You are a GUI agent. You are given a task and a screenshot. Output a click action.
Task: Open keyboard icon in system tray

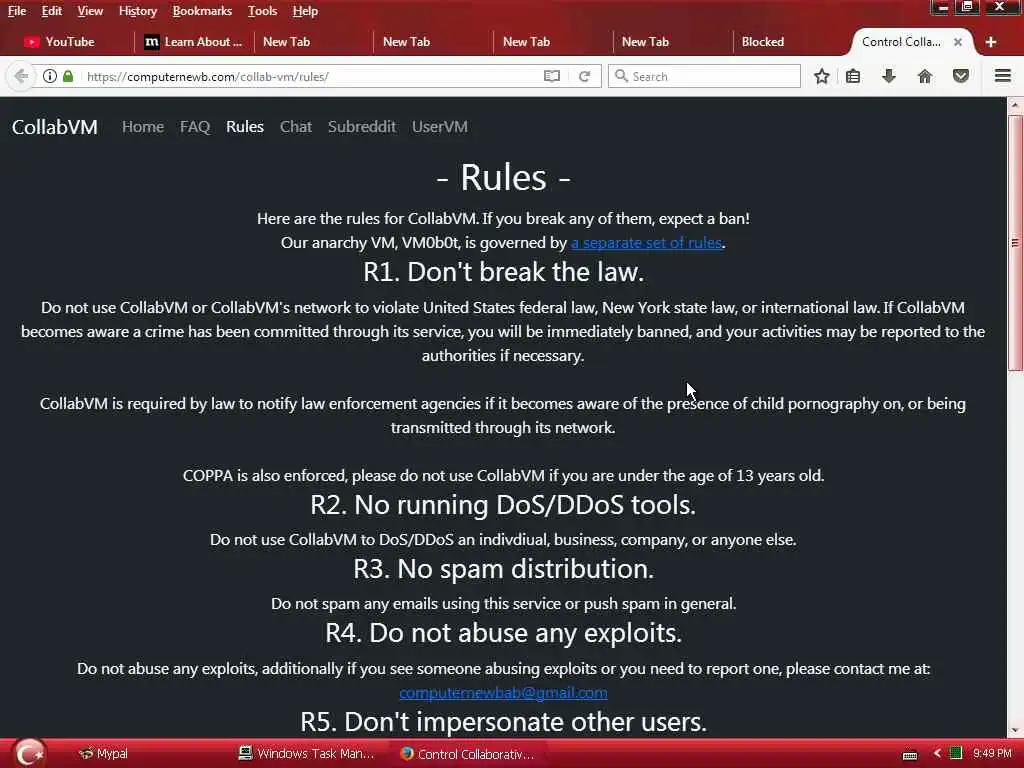click(x=910, y=755)
